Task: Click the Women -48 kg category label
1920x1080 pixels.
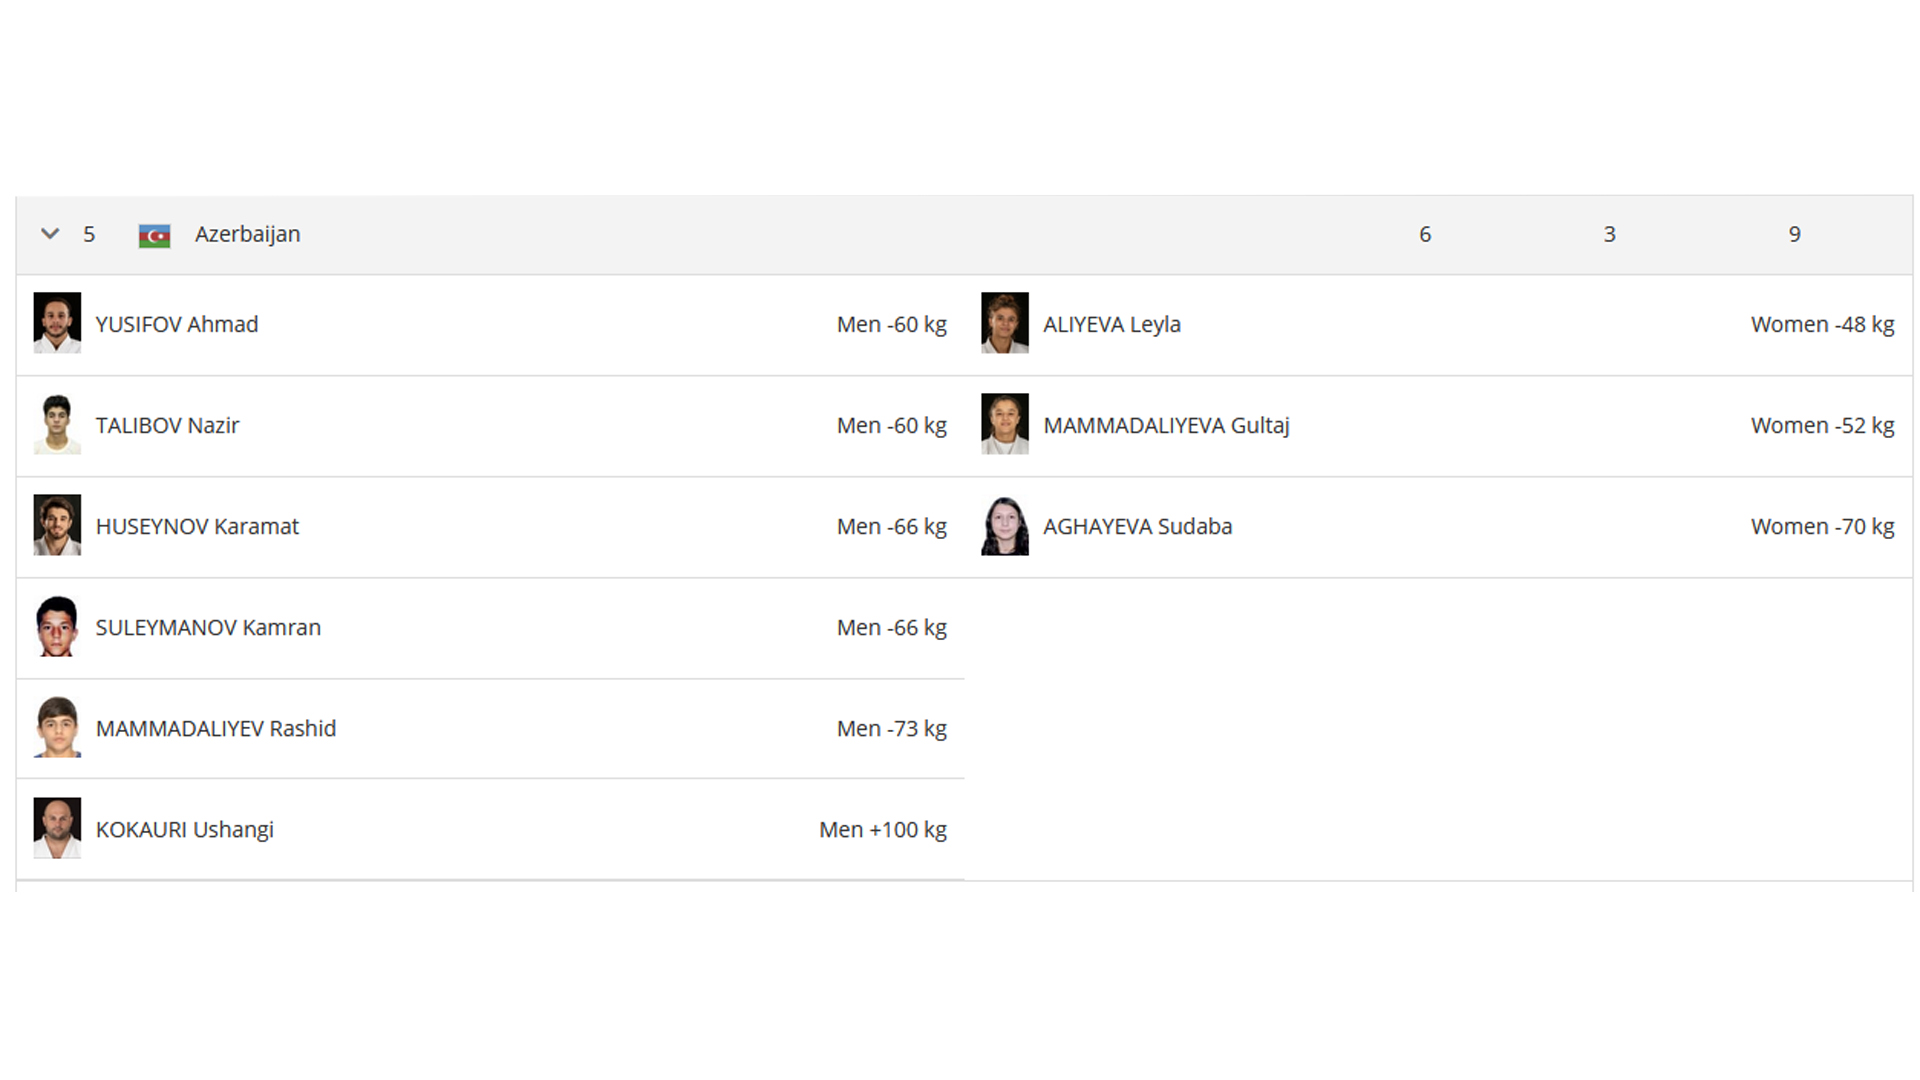Action: (x=1822, y=324)
